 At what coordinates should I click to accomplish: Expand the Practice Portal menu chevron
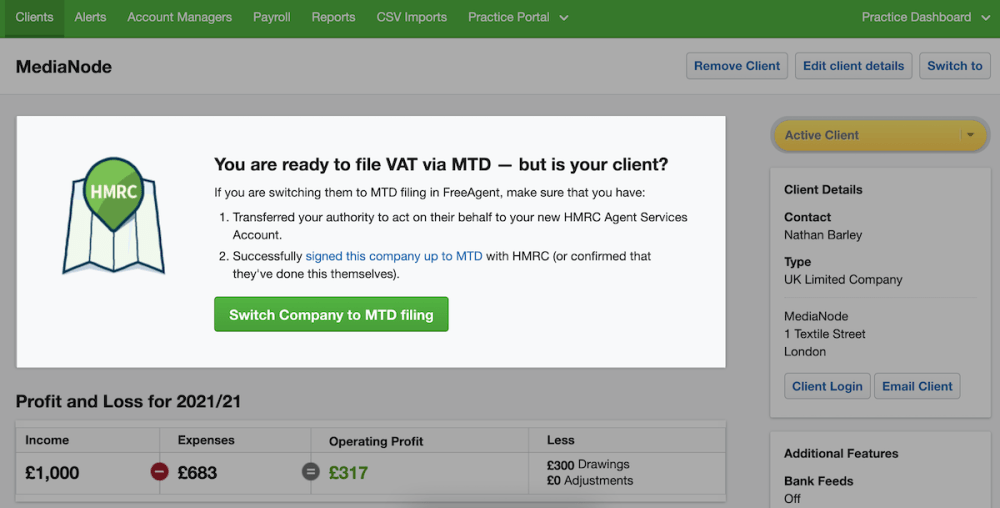coord(564,18)
